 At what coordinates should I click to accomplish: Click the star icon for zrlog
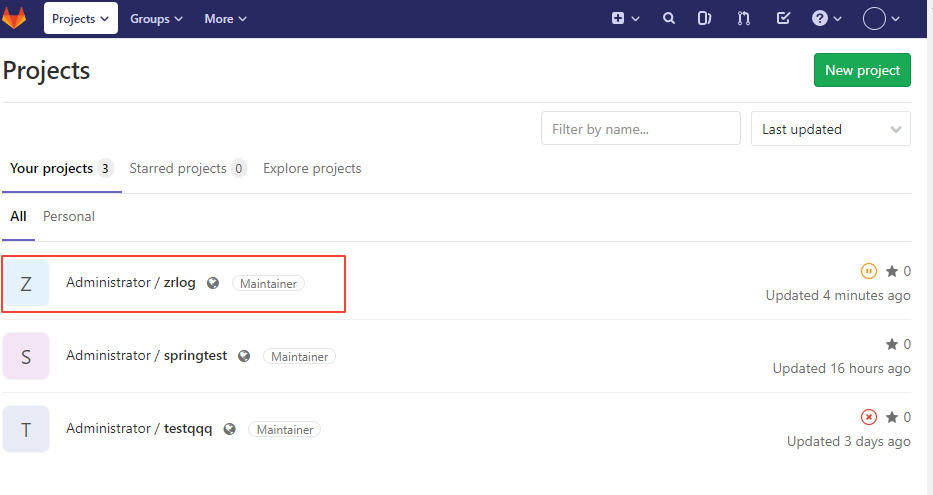tap(892, 271)
